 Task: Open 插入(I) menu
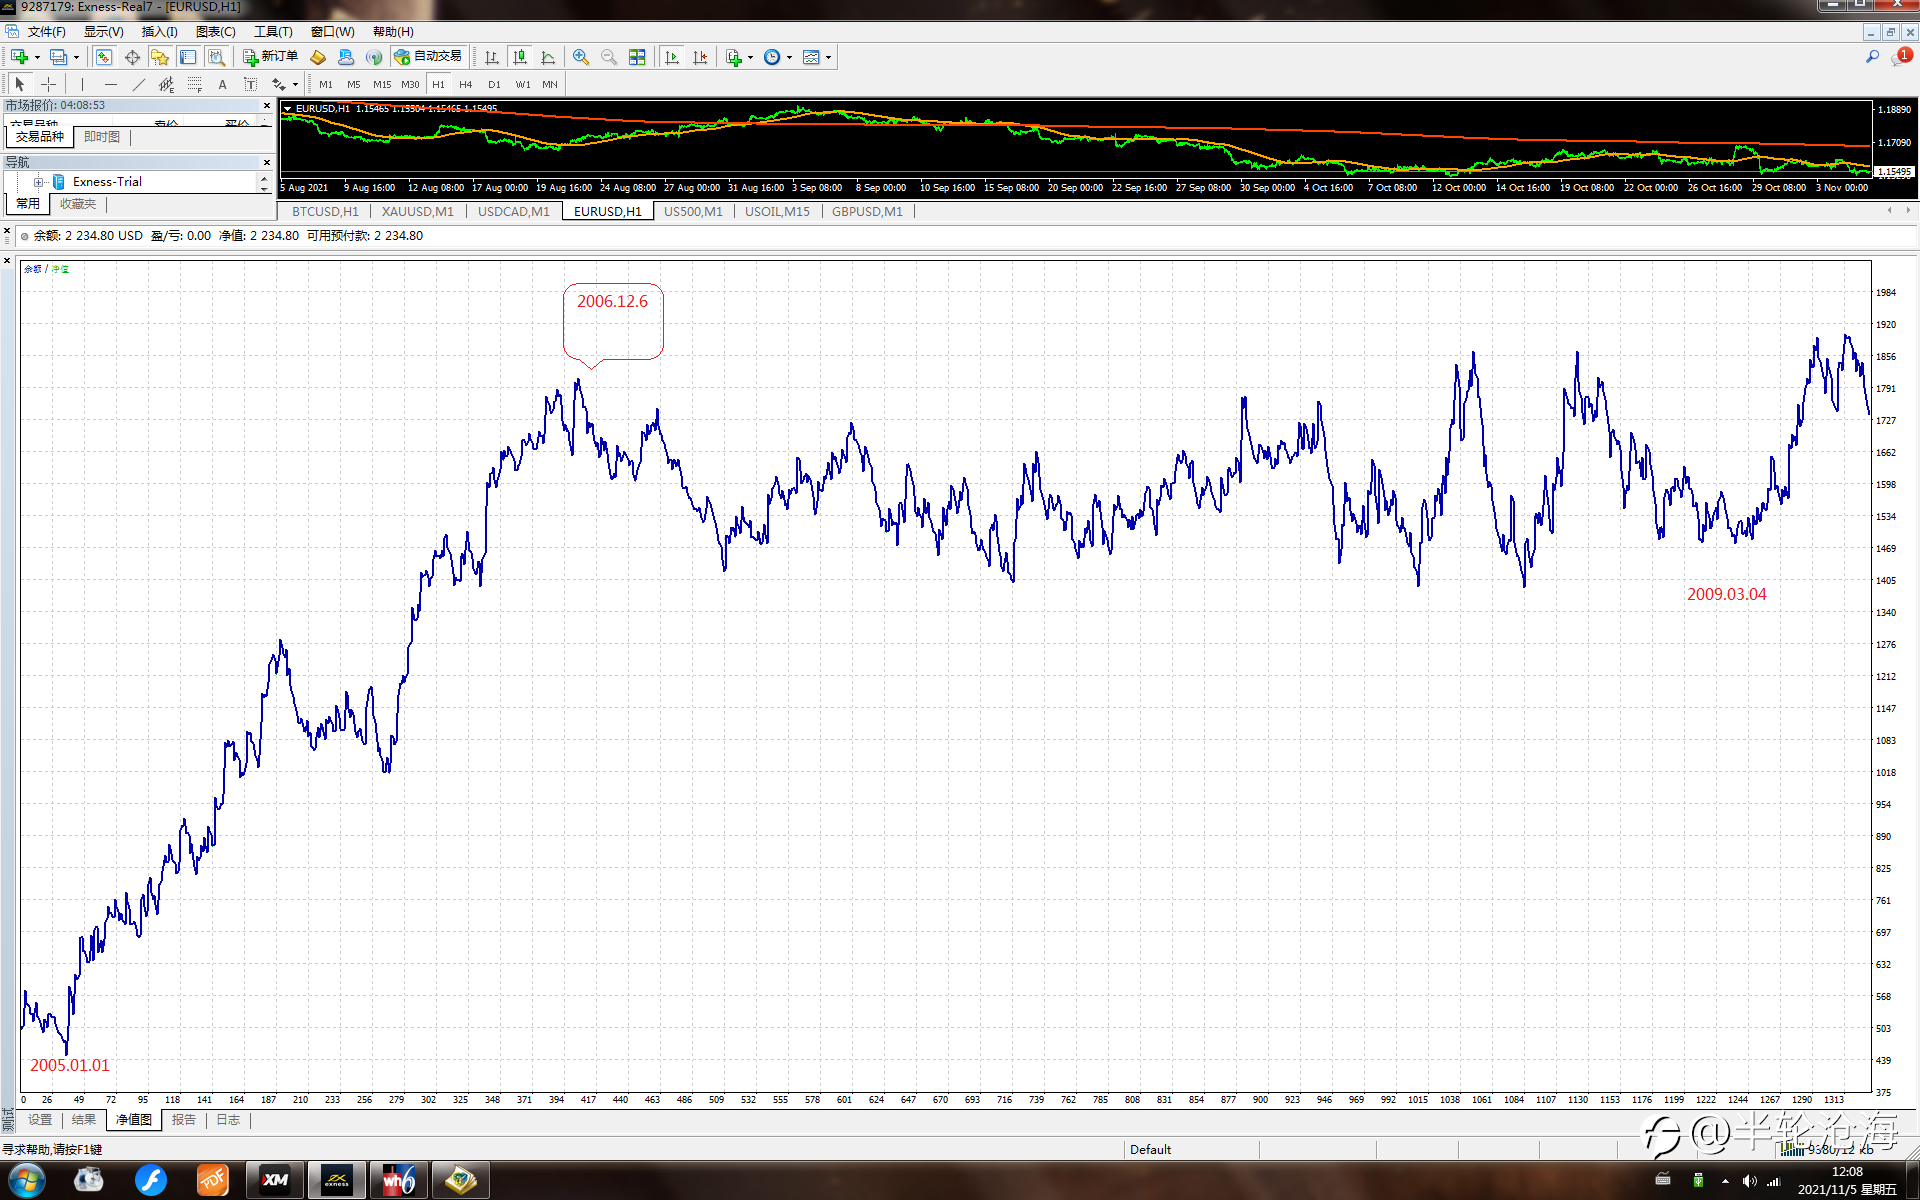click(x=159, y=32)
